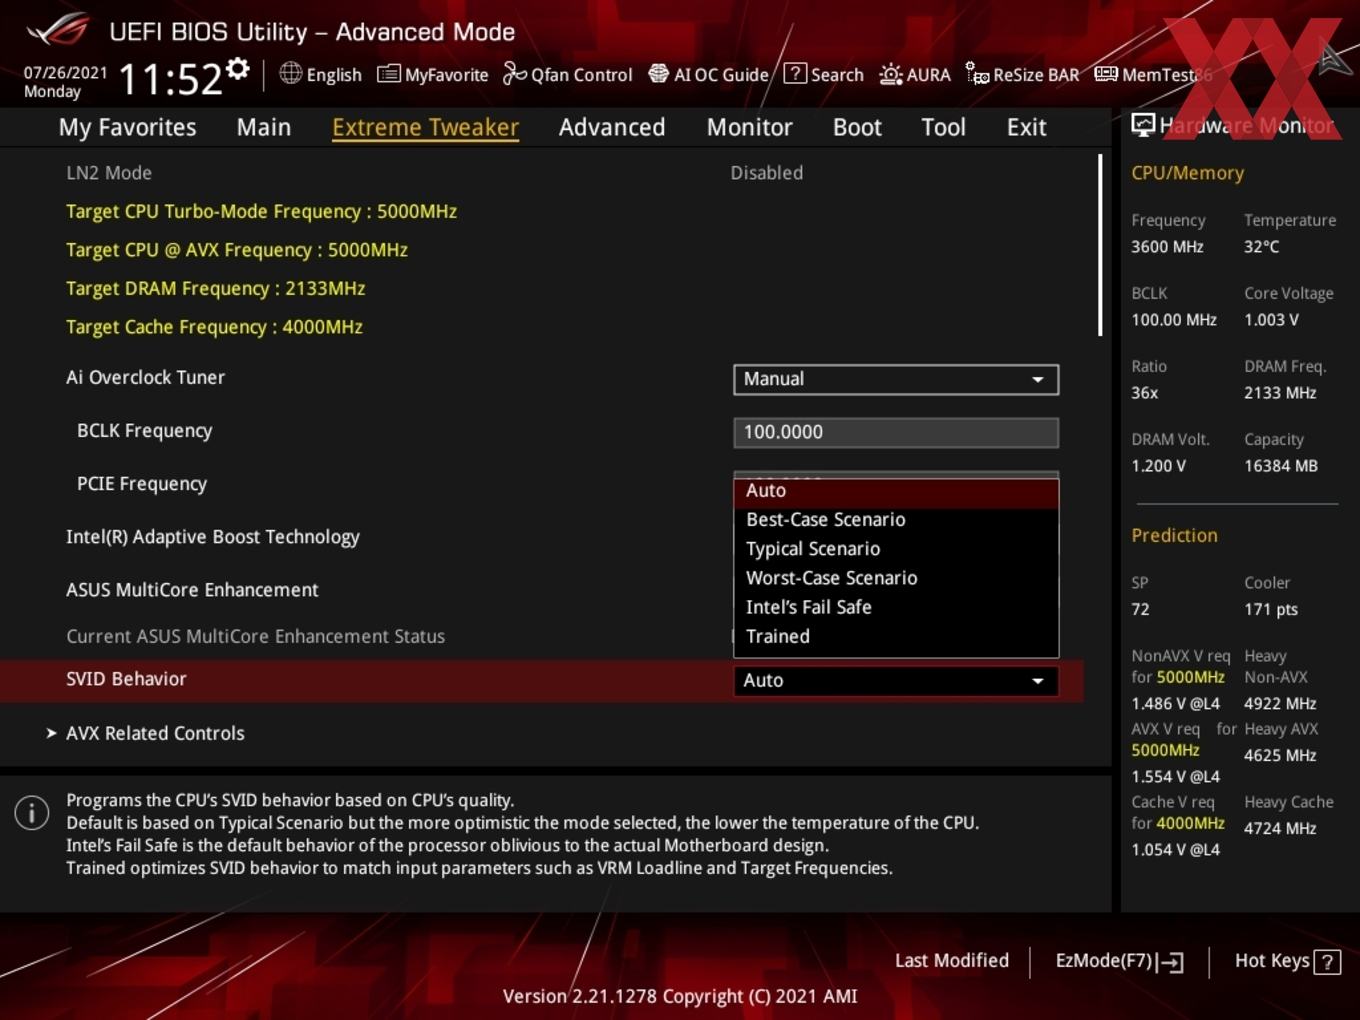Switch to My Favorites tab
This screenshot has height=1020, width=1360.
pyautogui.click(x=127, y=127)
